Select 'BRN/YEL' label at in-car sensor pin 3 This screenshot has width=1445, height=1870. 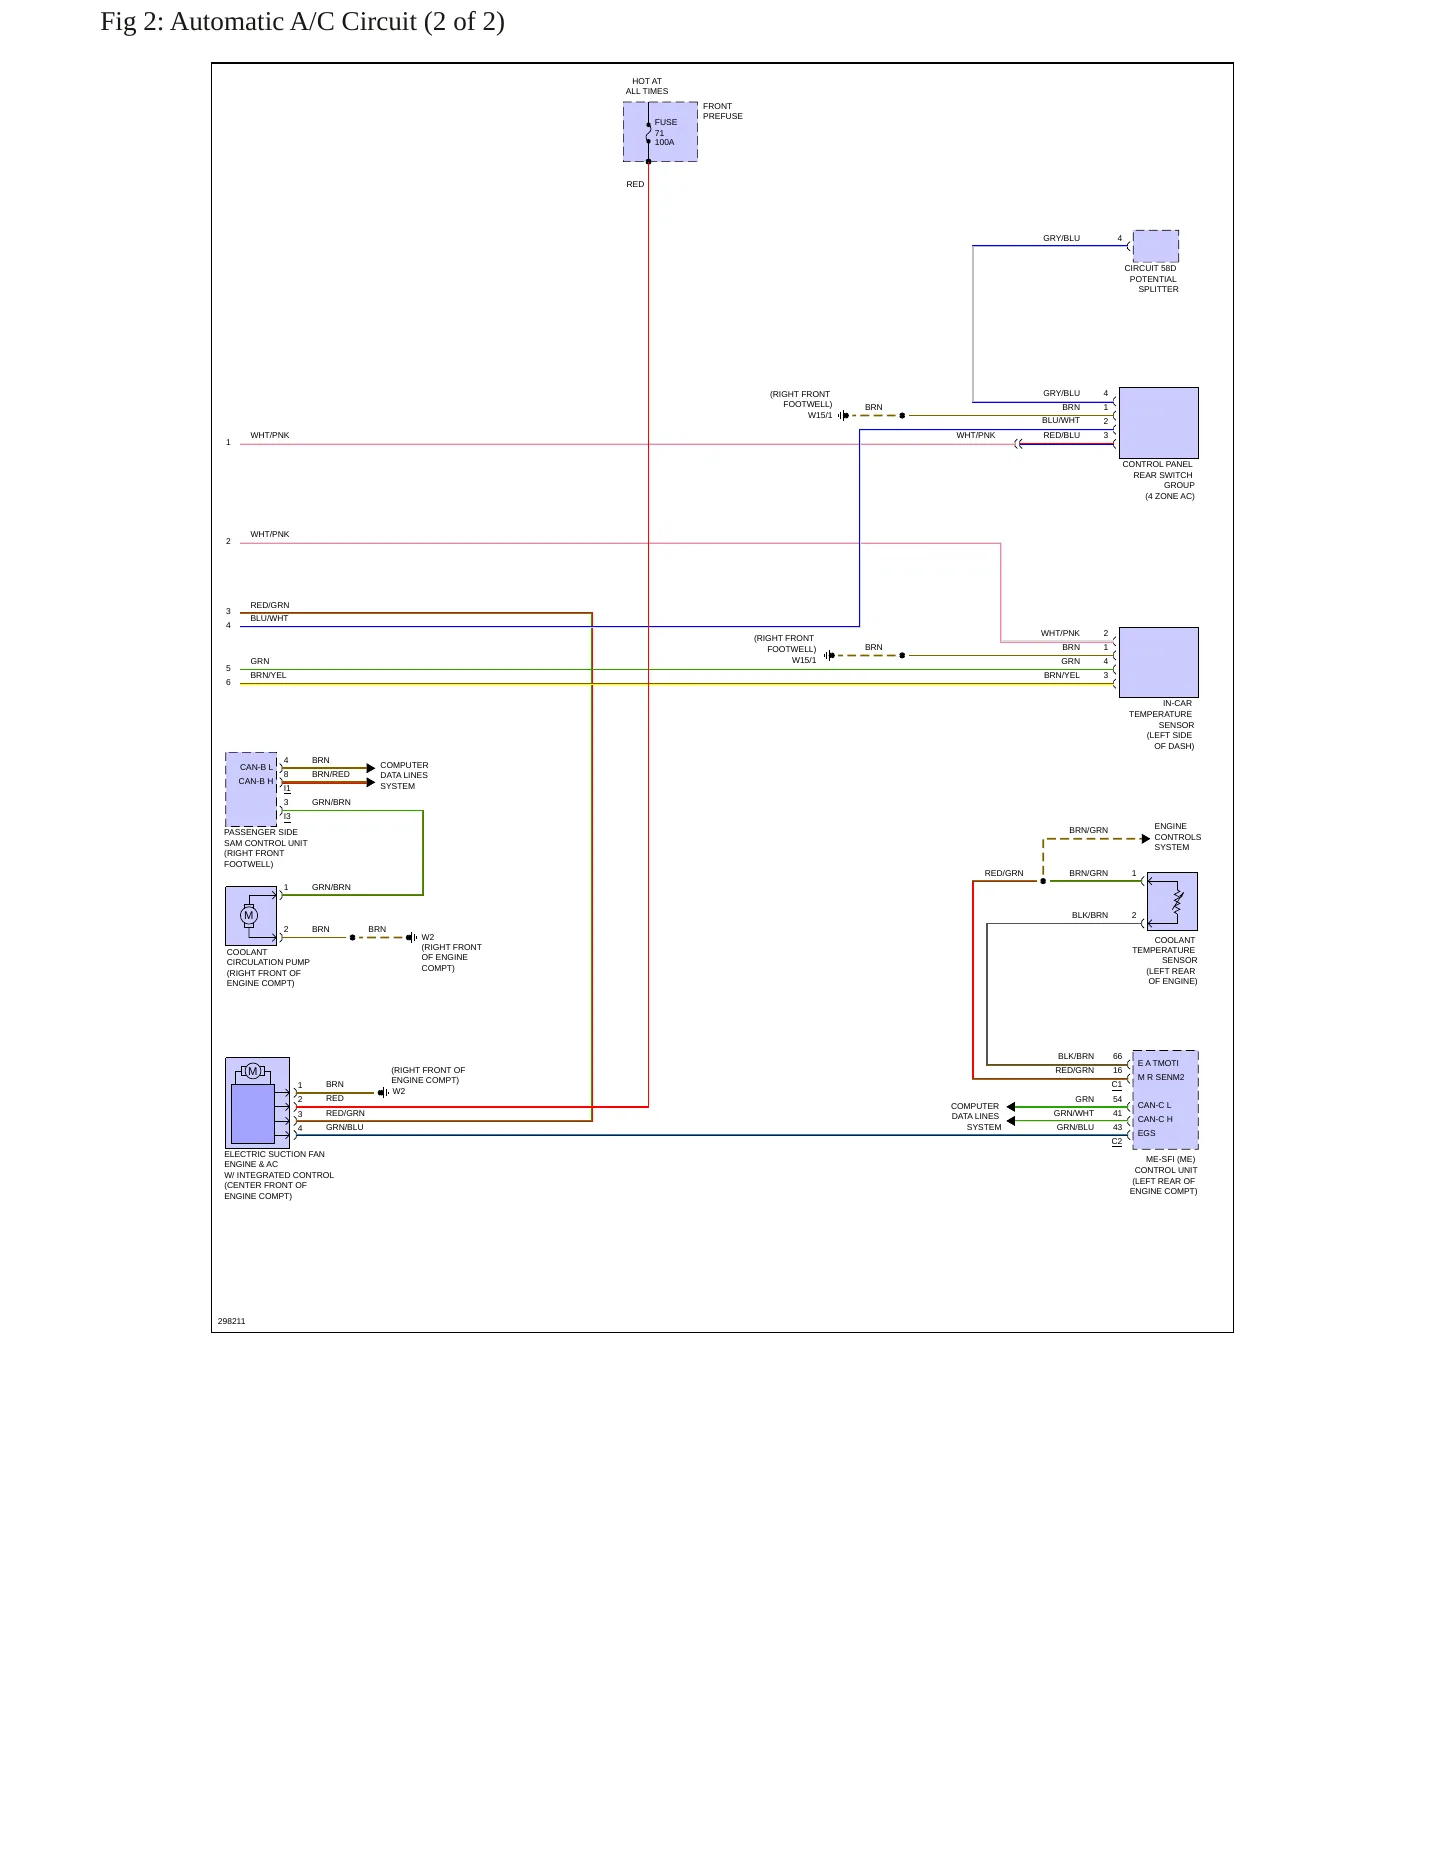1061,676
